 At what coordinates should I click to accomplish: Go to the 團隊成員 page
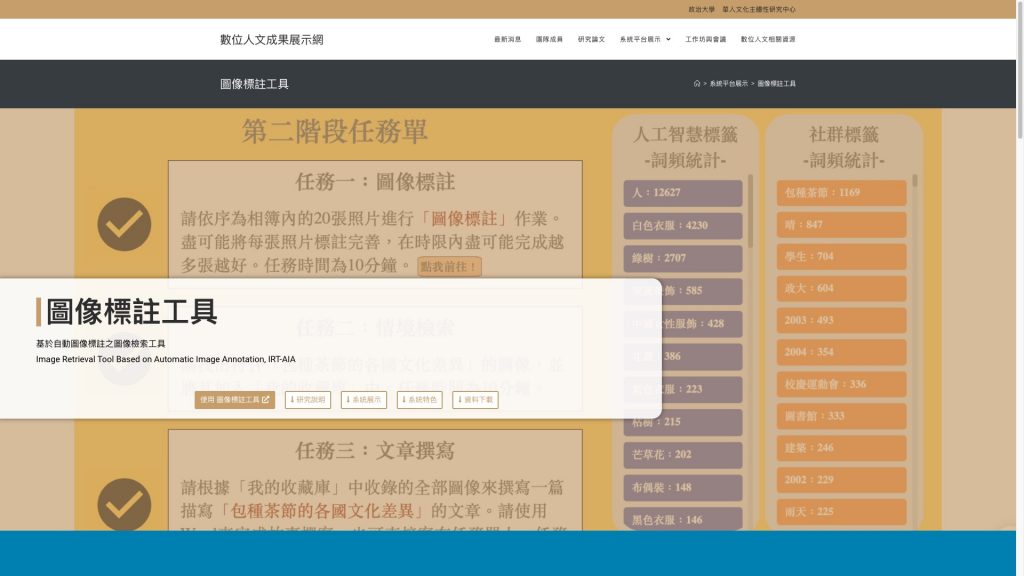coord(549,40)
